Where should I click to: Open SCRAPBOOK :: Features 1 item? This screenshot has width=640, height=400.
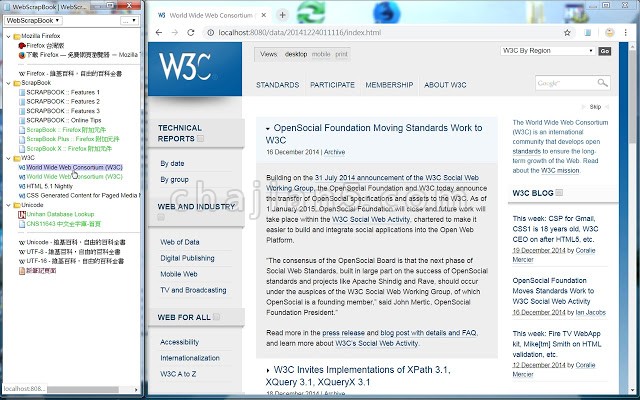[x=63, y=93]
